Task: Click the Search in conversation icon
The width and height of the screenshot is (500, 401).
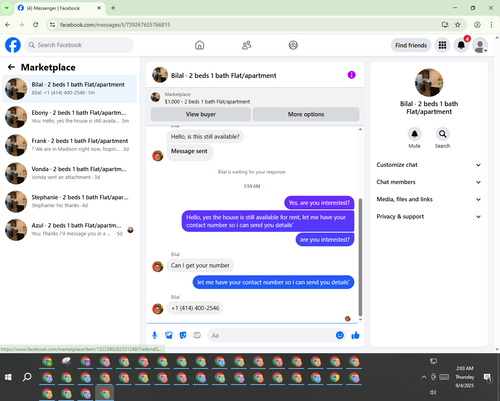Action: pyautogui.click(x=442, y=134)
